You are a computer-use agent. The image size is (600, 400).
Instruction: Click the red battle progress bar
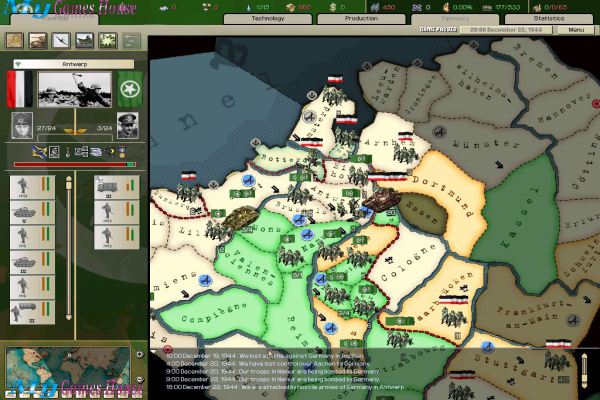pos(75,165)
